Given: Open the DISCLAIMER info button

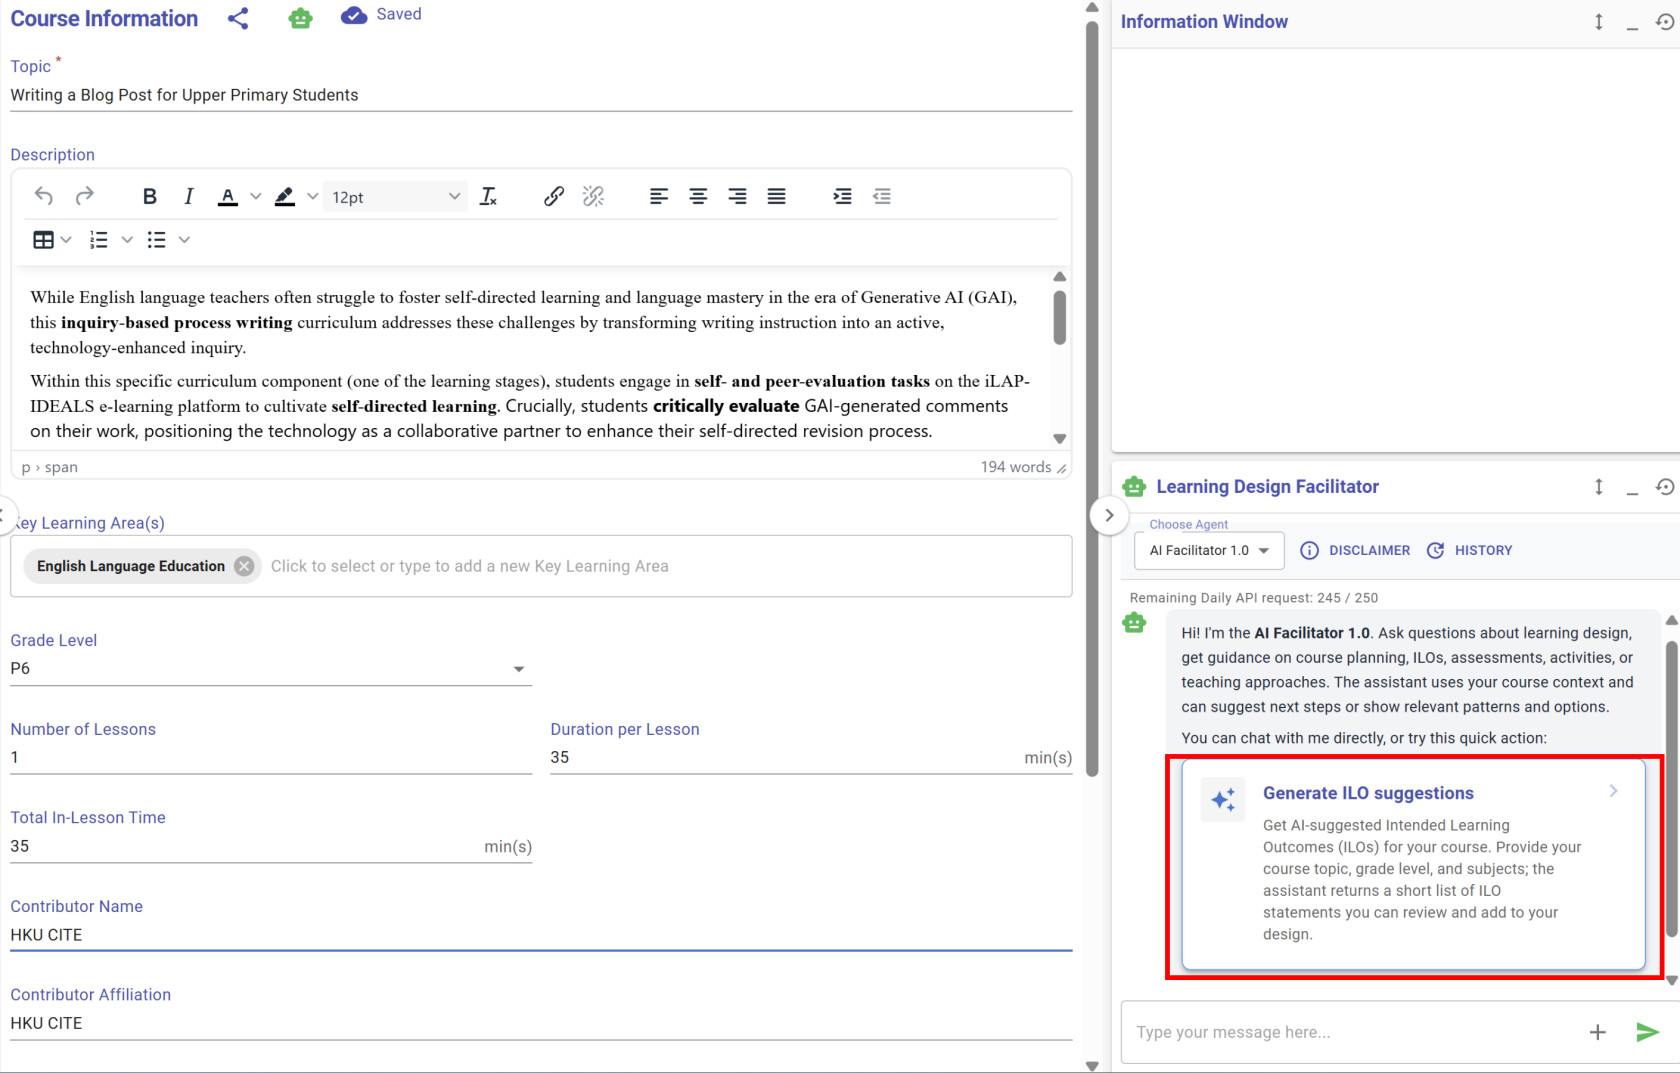Looking at the screenshot, I should click(1355, 551).
